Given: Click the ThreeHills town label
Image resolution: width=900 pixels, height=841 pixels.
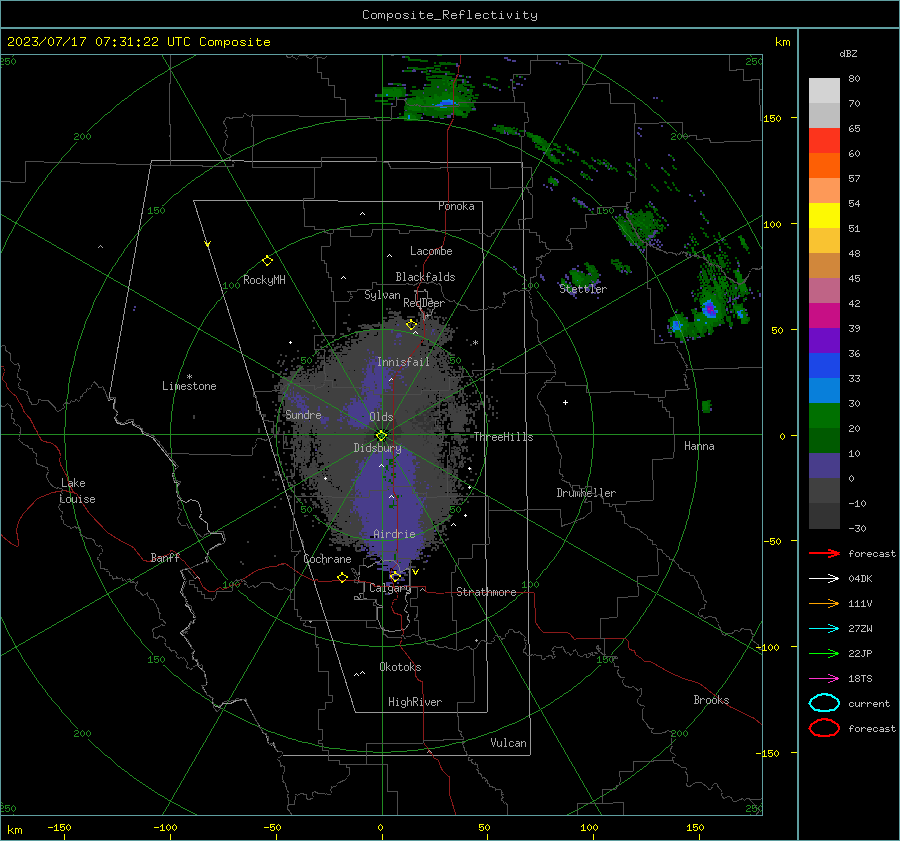Looking at the screenshot, I should 503,437.
